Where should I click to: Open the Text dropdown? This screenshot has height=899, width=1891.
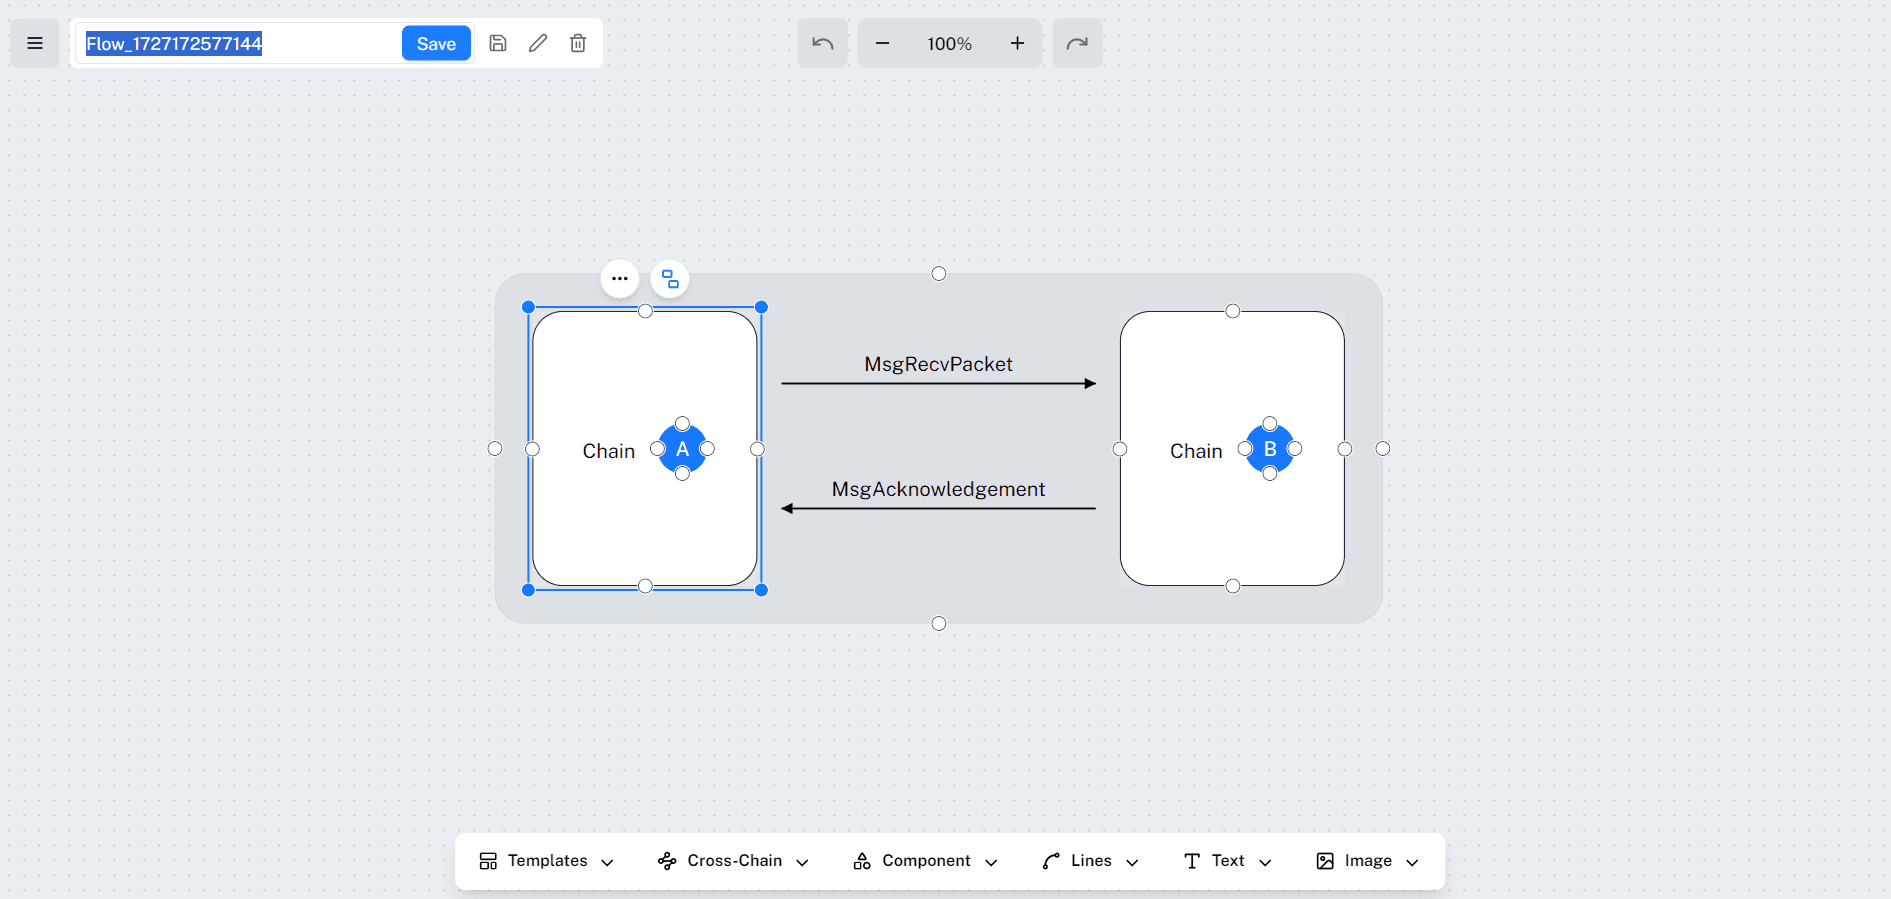pyautogui.click(x=1227, y=861)
